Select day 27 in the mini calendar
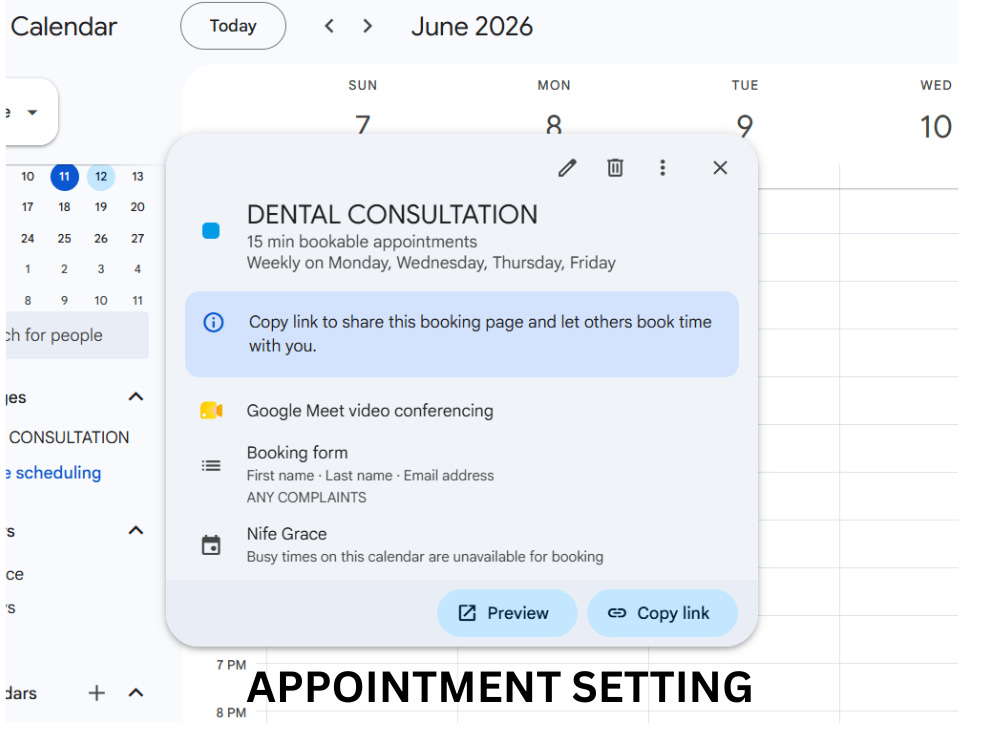Viewport: 1000px width, 750px height. point(138,239)
